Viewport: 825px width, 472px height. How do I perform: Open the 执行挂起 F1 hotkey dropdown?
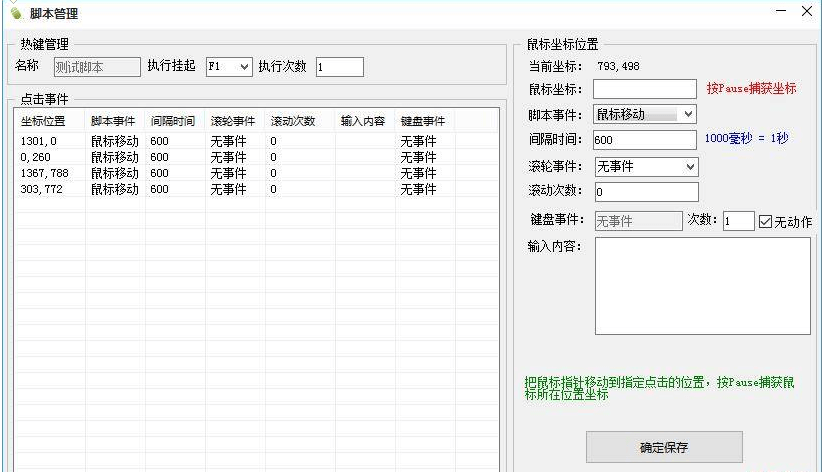(228, 67)
